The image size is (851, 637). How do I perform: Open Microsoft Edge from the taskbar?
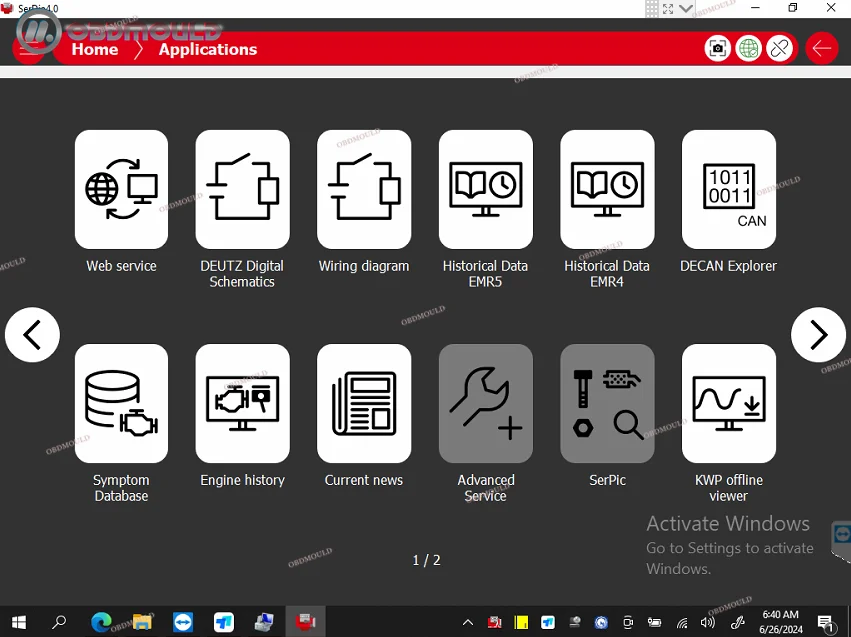101,622
